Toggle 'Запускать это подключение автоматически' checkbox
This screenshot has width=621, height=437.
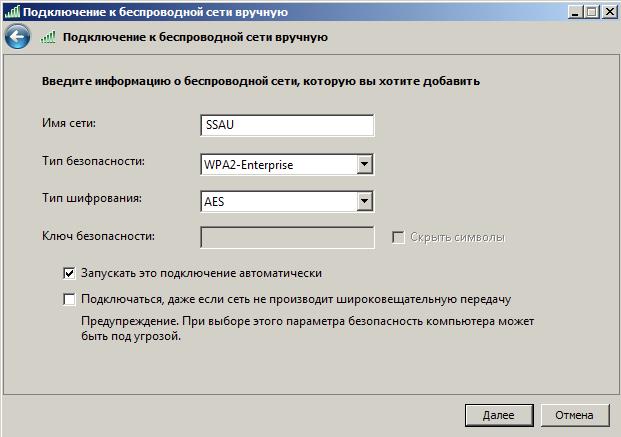(x=69, y=273)
